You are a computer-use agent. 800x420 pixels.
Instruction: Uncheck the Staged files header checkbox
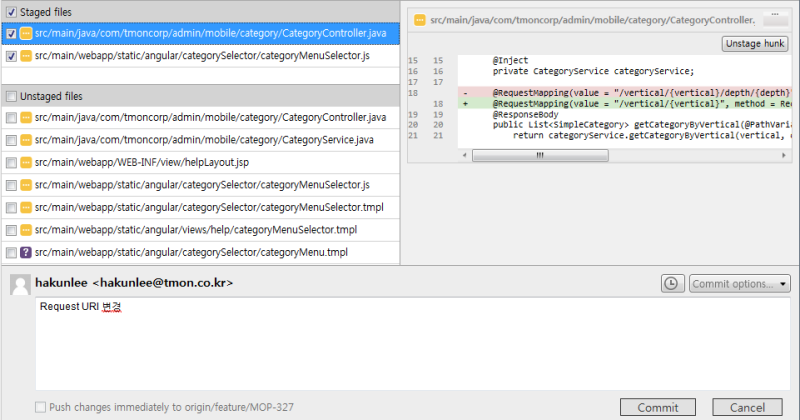[11, 12]
